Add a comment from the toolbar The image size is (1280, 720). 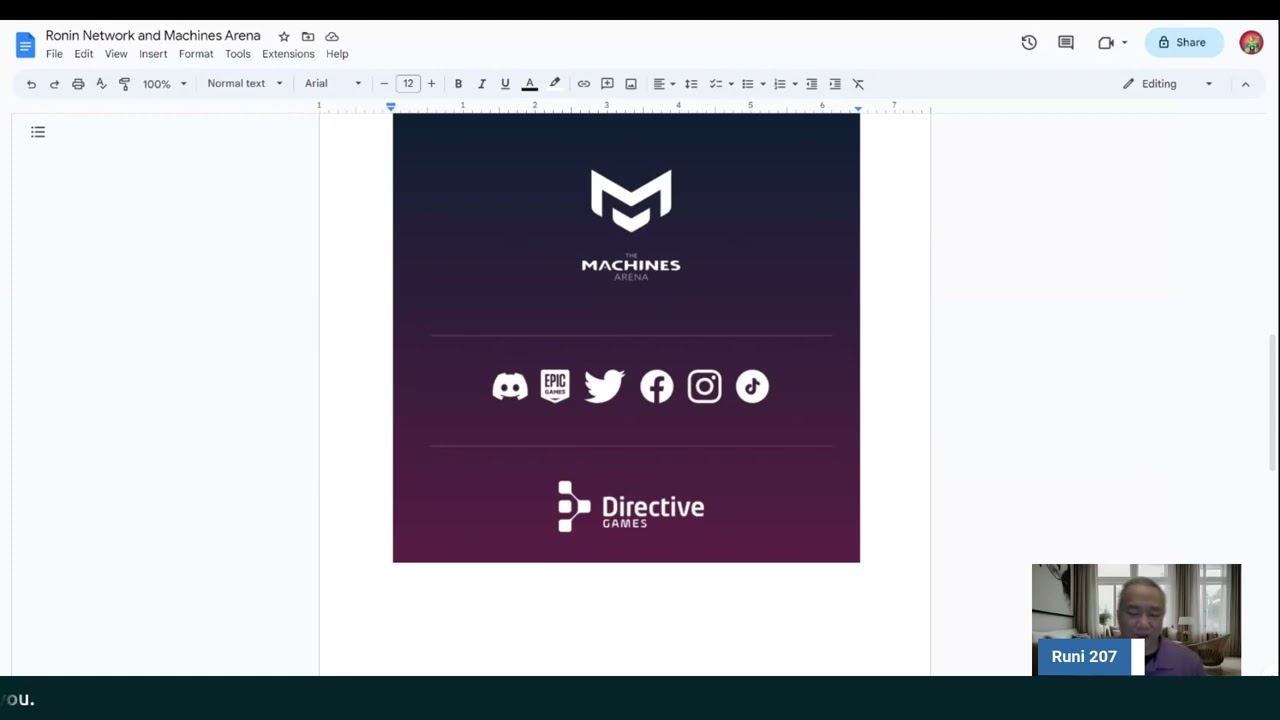coord(607,84)
